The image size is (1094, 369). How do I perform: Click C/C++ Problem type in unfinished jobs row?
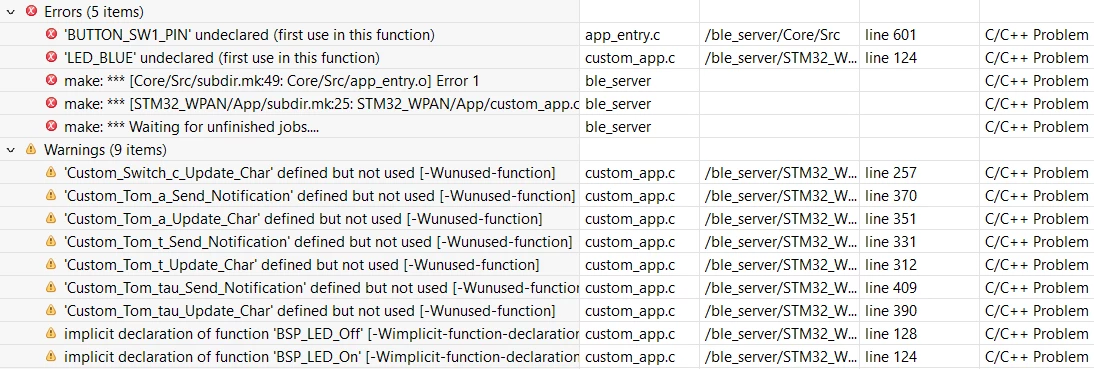coord(1037,126)
